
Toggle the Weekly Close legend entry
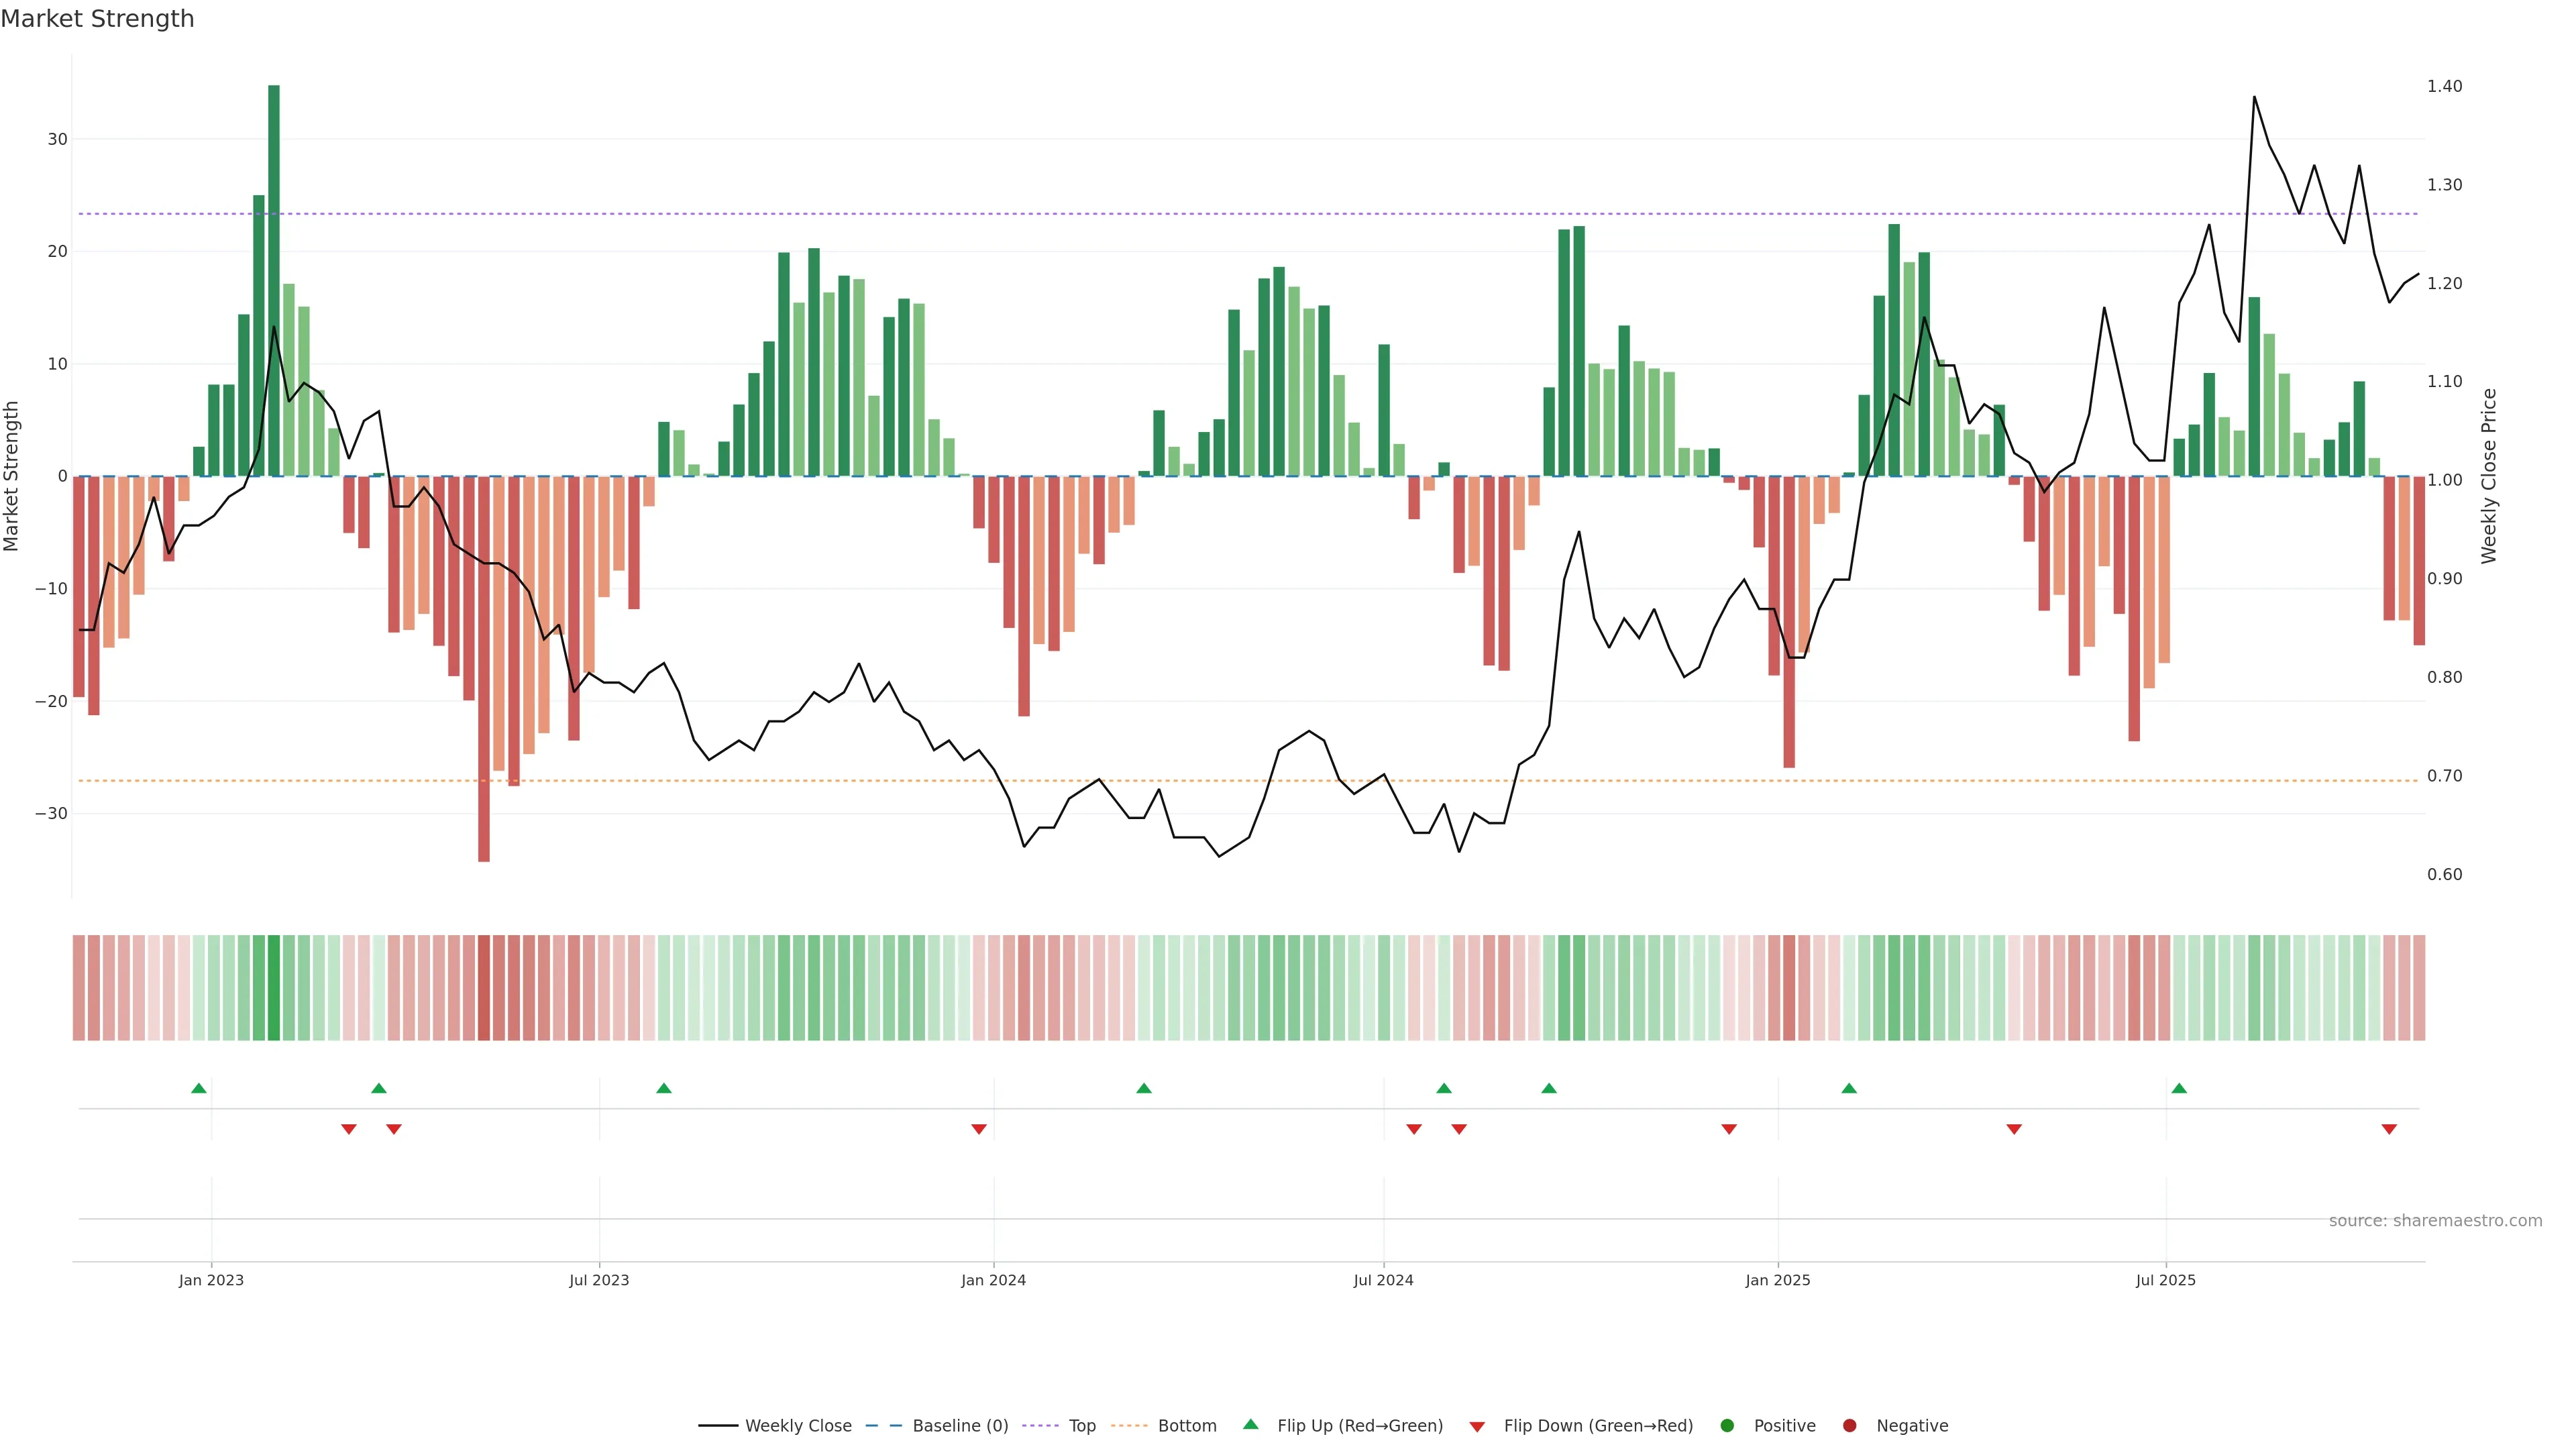point(797,1426)
